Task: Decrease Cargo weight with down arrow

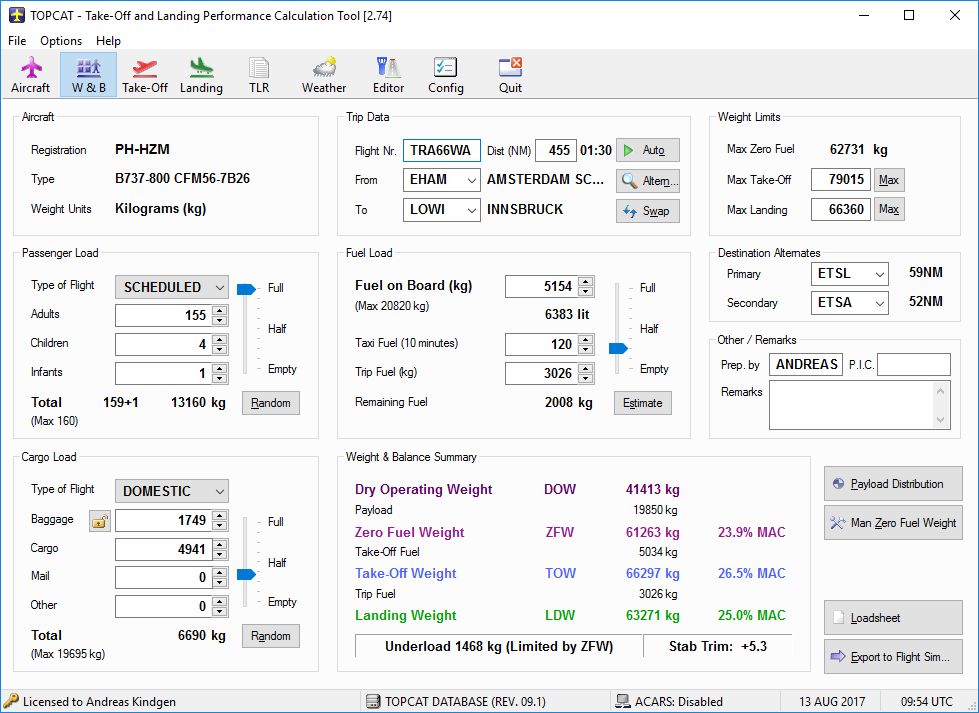Action: click(x=219, y=554)
